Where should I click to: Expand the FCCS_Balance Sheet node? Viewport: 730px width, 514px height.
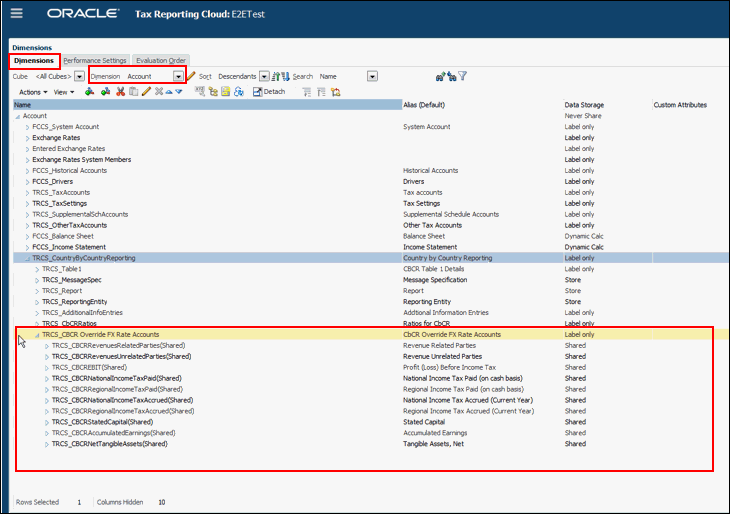[27, 237]
